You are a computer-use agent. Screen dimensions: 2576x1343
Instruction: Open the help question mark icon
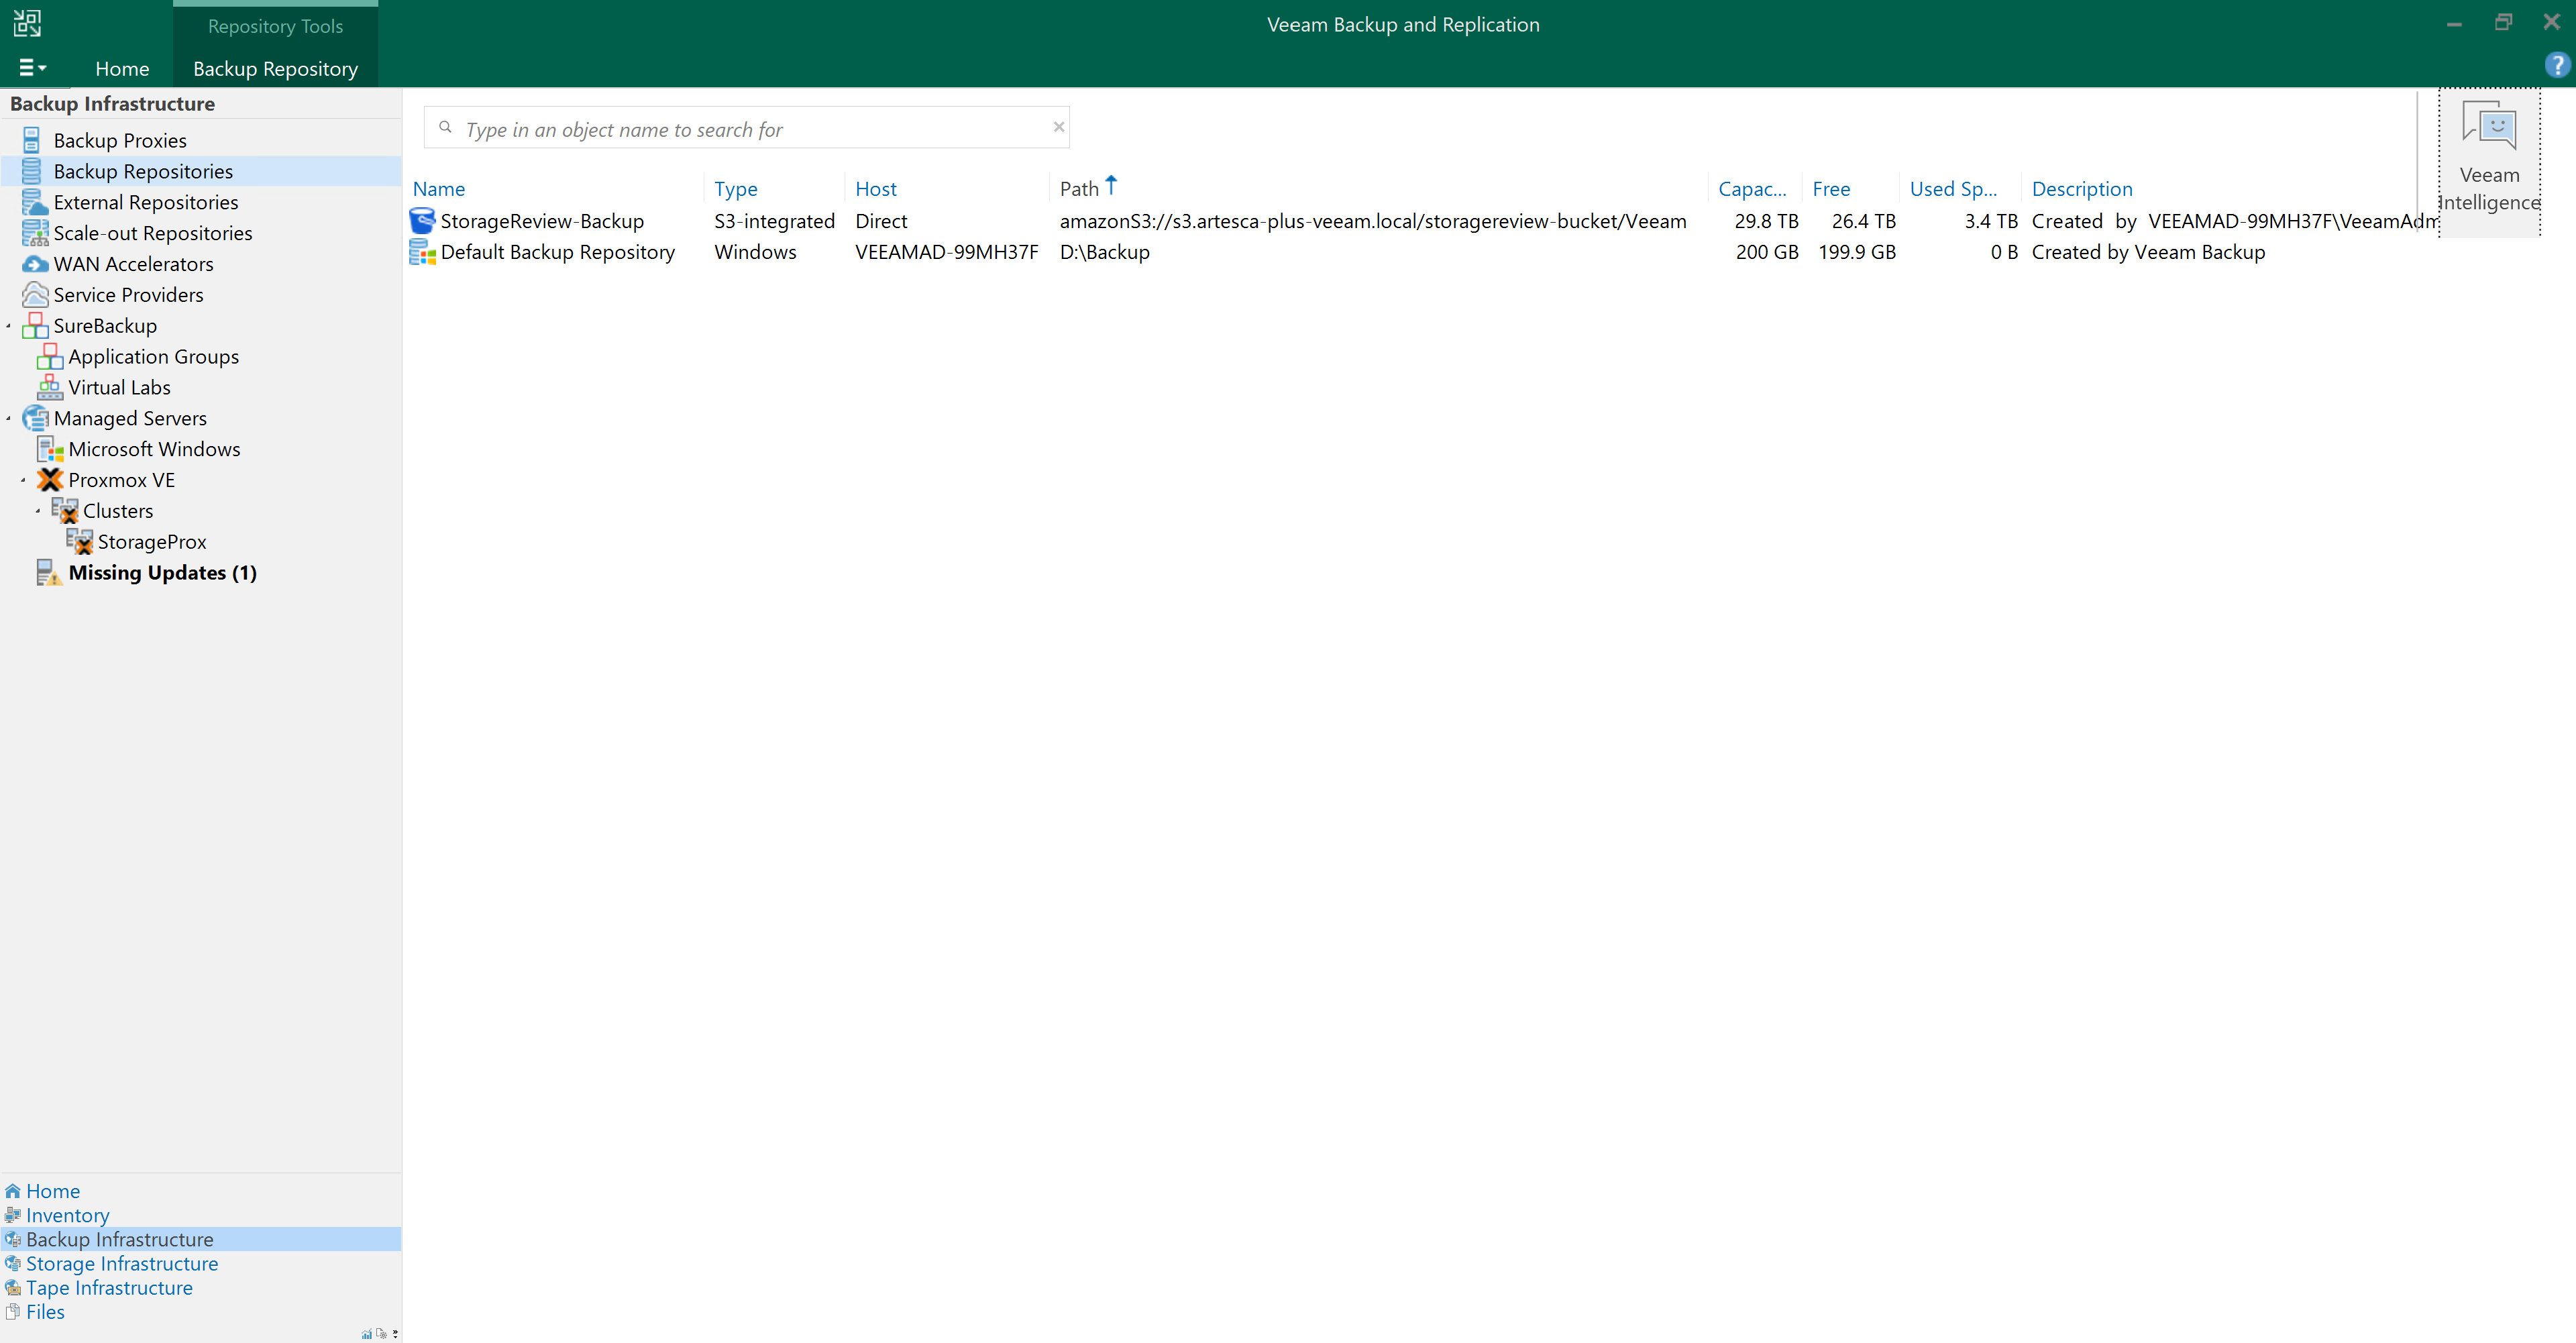tap(2556, 66)
